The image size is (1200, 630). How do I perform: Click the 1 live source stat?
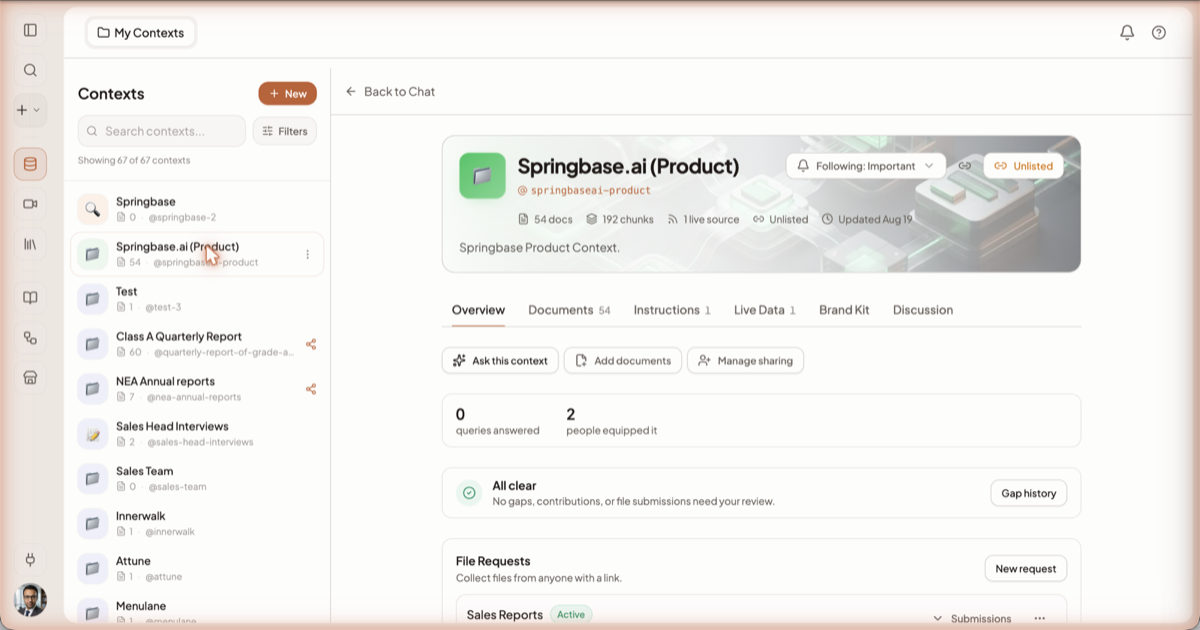704,219
